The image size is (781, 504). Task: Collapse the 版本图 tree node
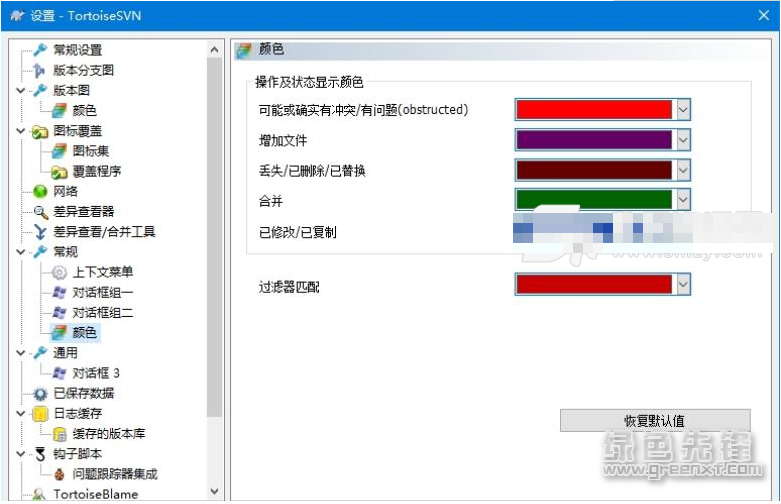point(20,90)
